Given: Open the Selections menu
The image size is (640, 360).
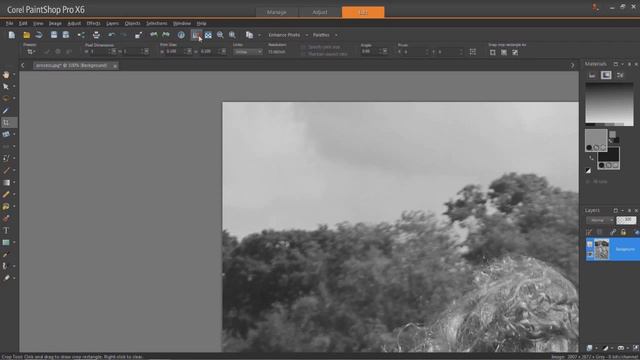Looking at the screenshot, I should (157, 24).
